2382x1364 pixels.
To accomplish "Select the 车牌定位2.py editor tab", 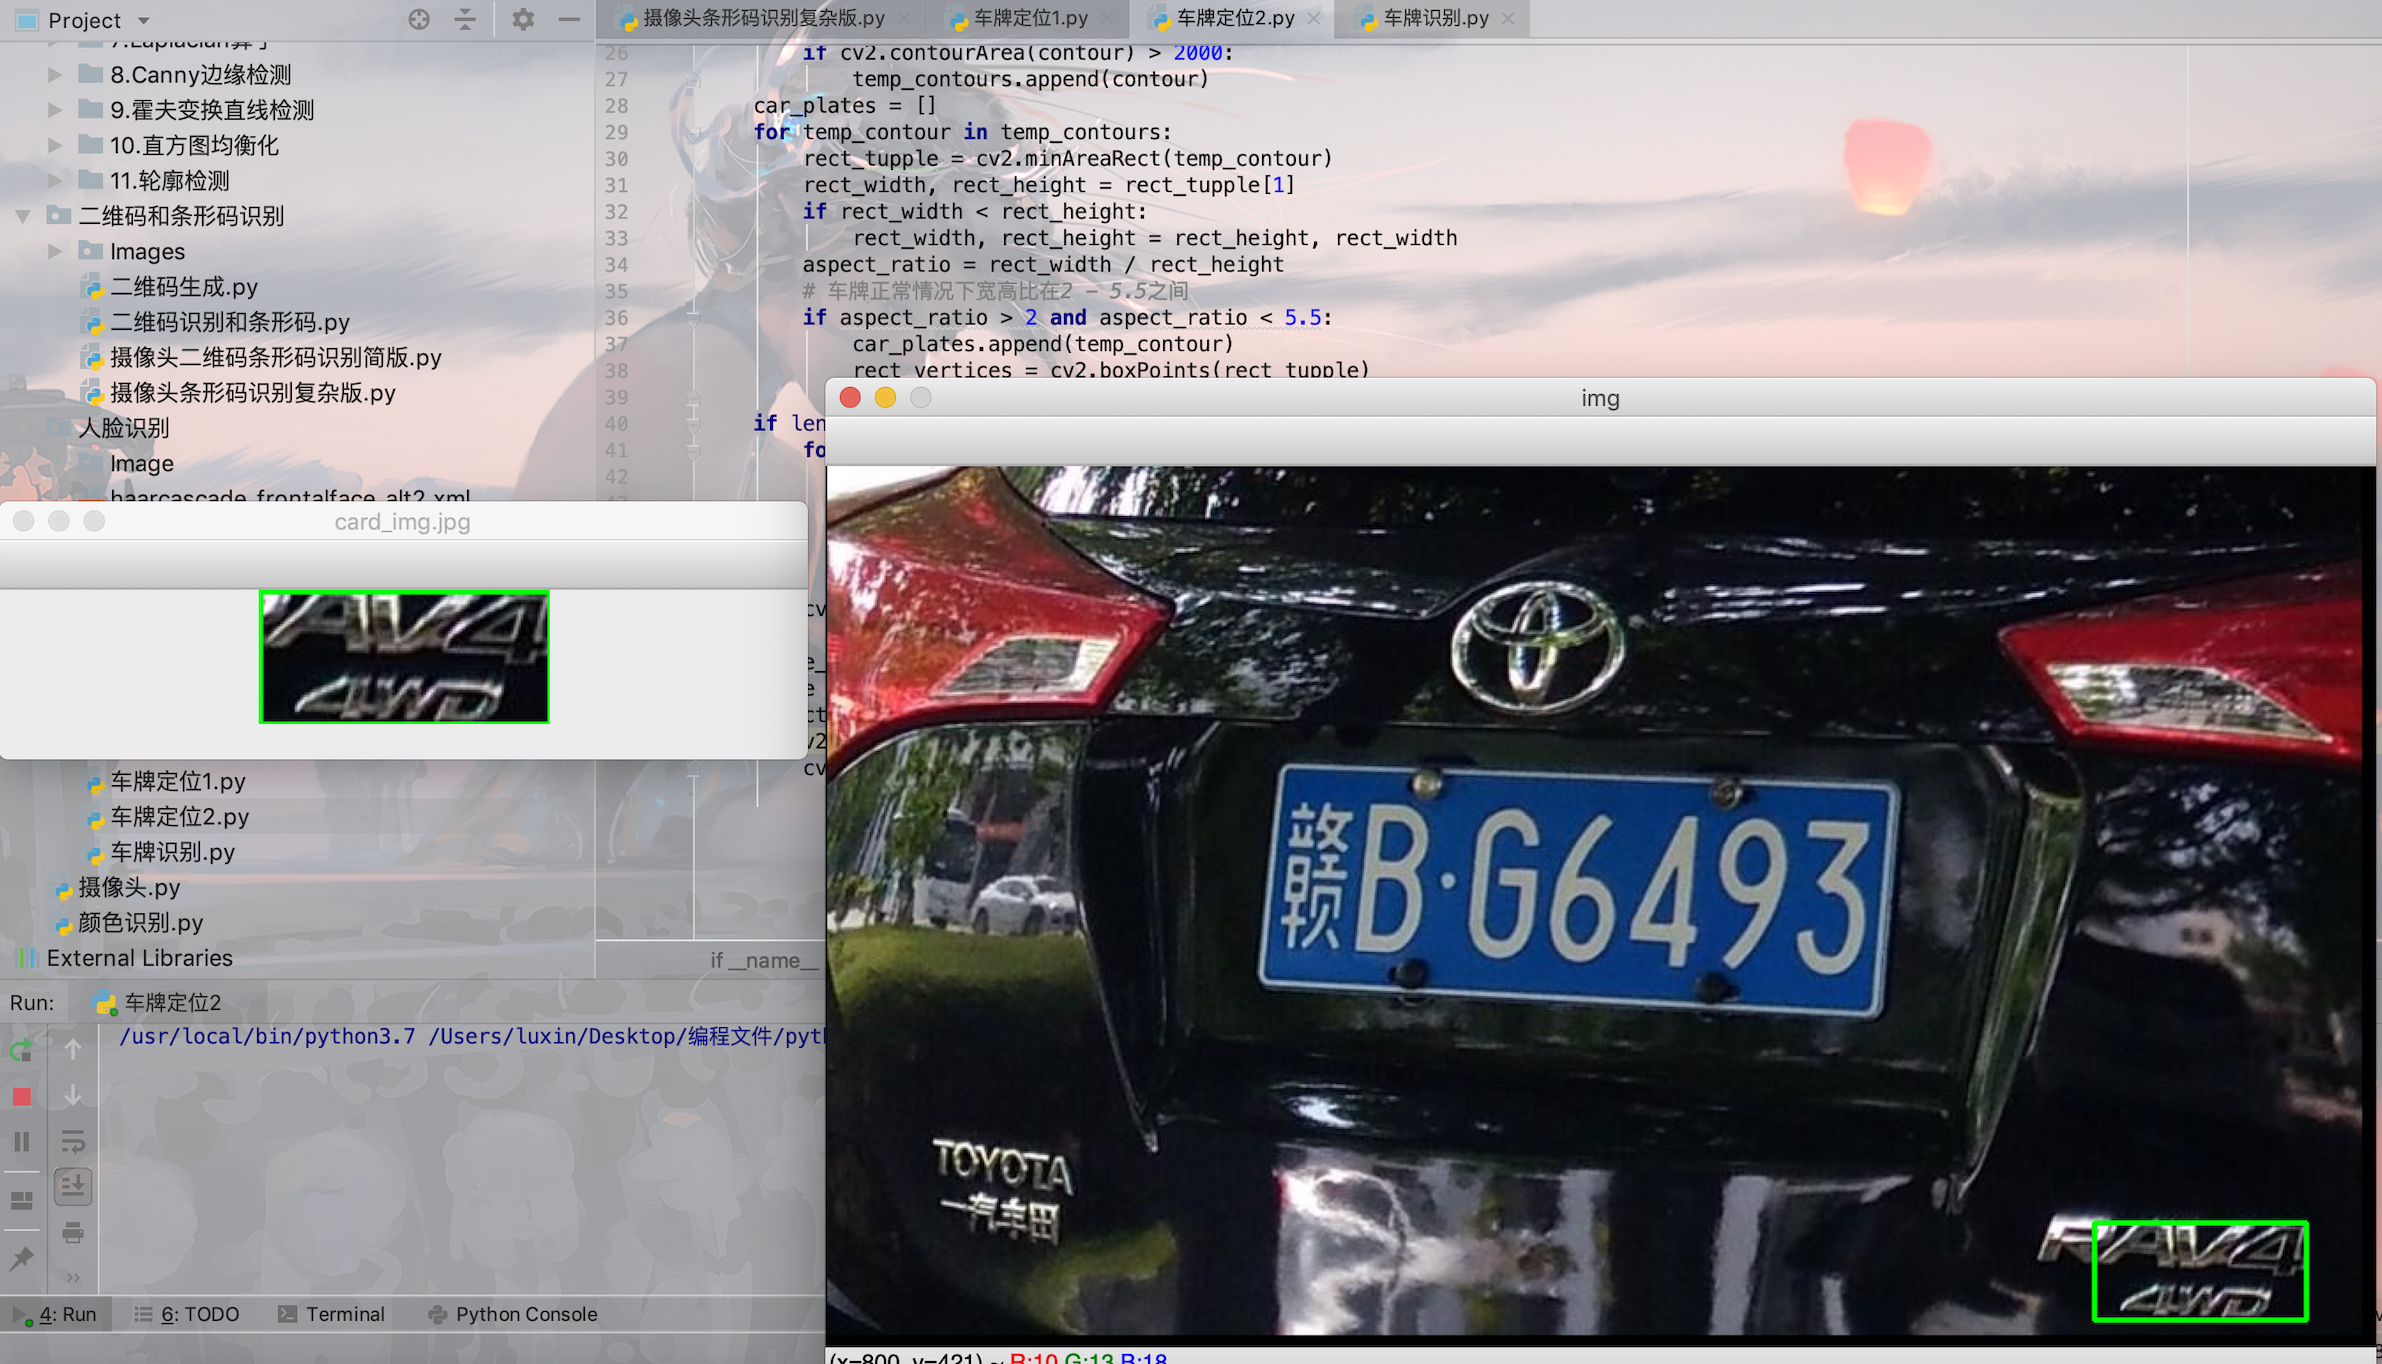I will 1235,18.
